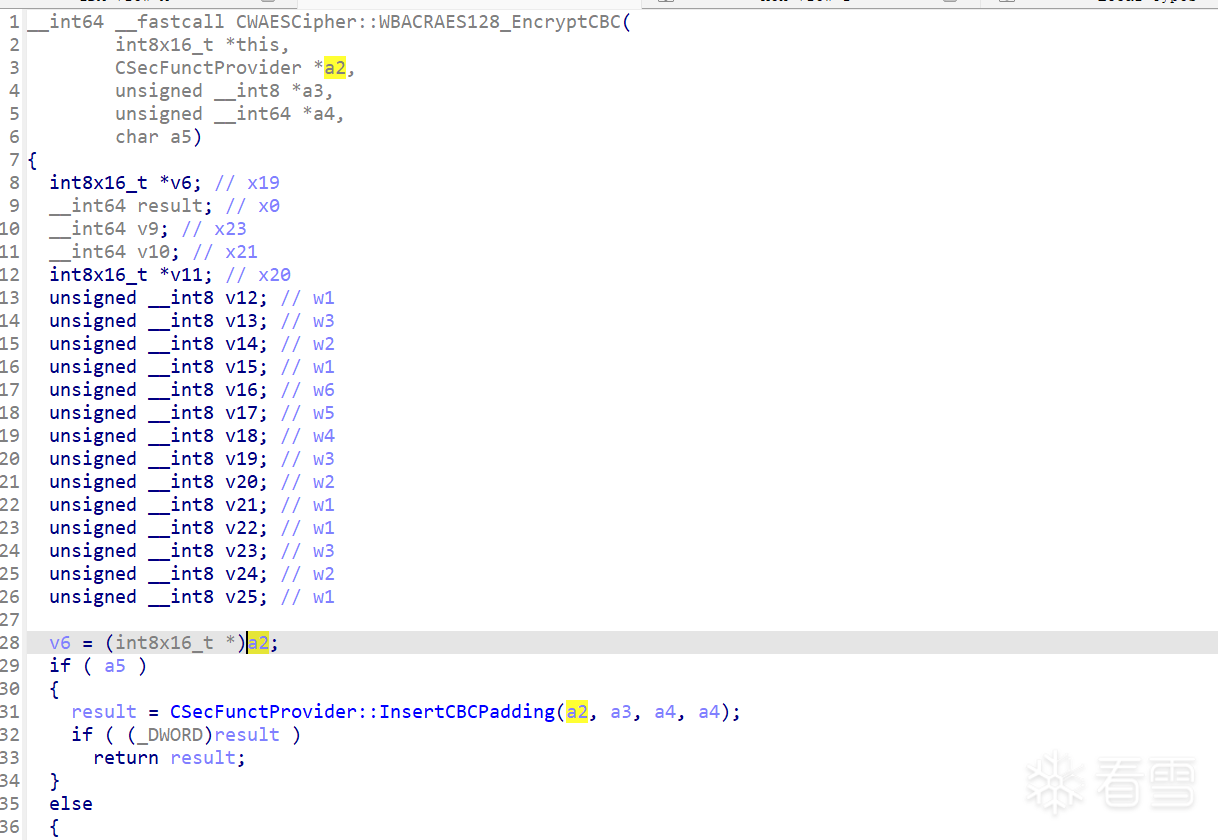
Task: Click line number 27 in the gutter
Action: 10,619
